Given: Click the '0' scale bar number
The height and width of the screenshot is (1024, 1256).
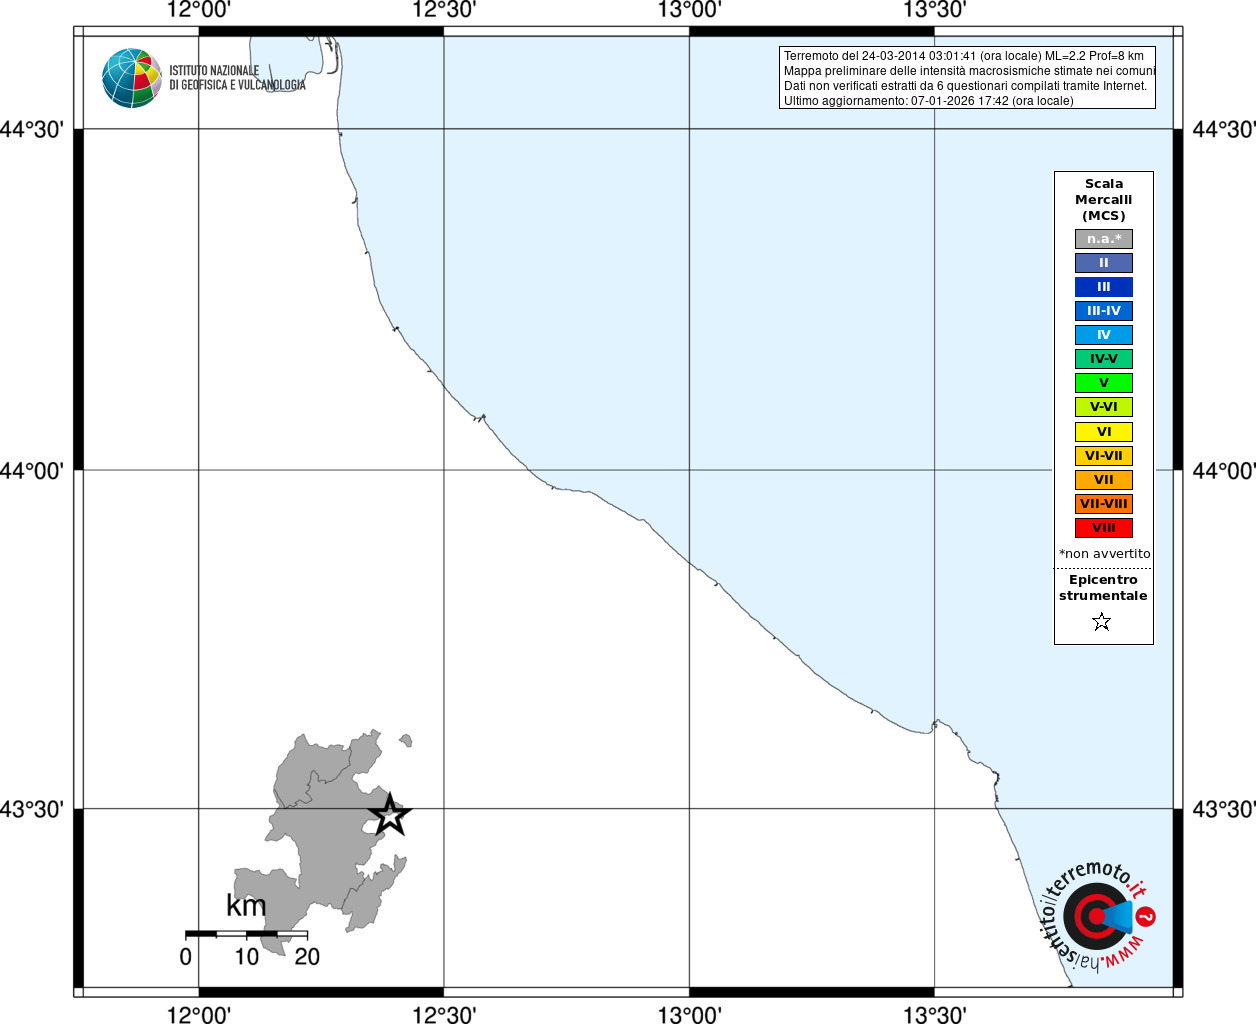Looking at the screenshot, I should click(185, 957).
